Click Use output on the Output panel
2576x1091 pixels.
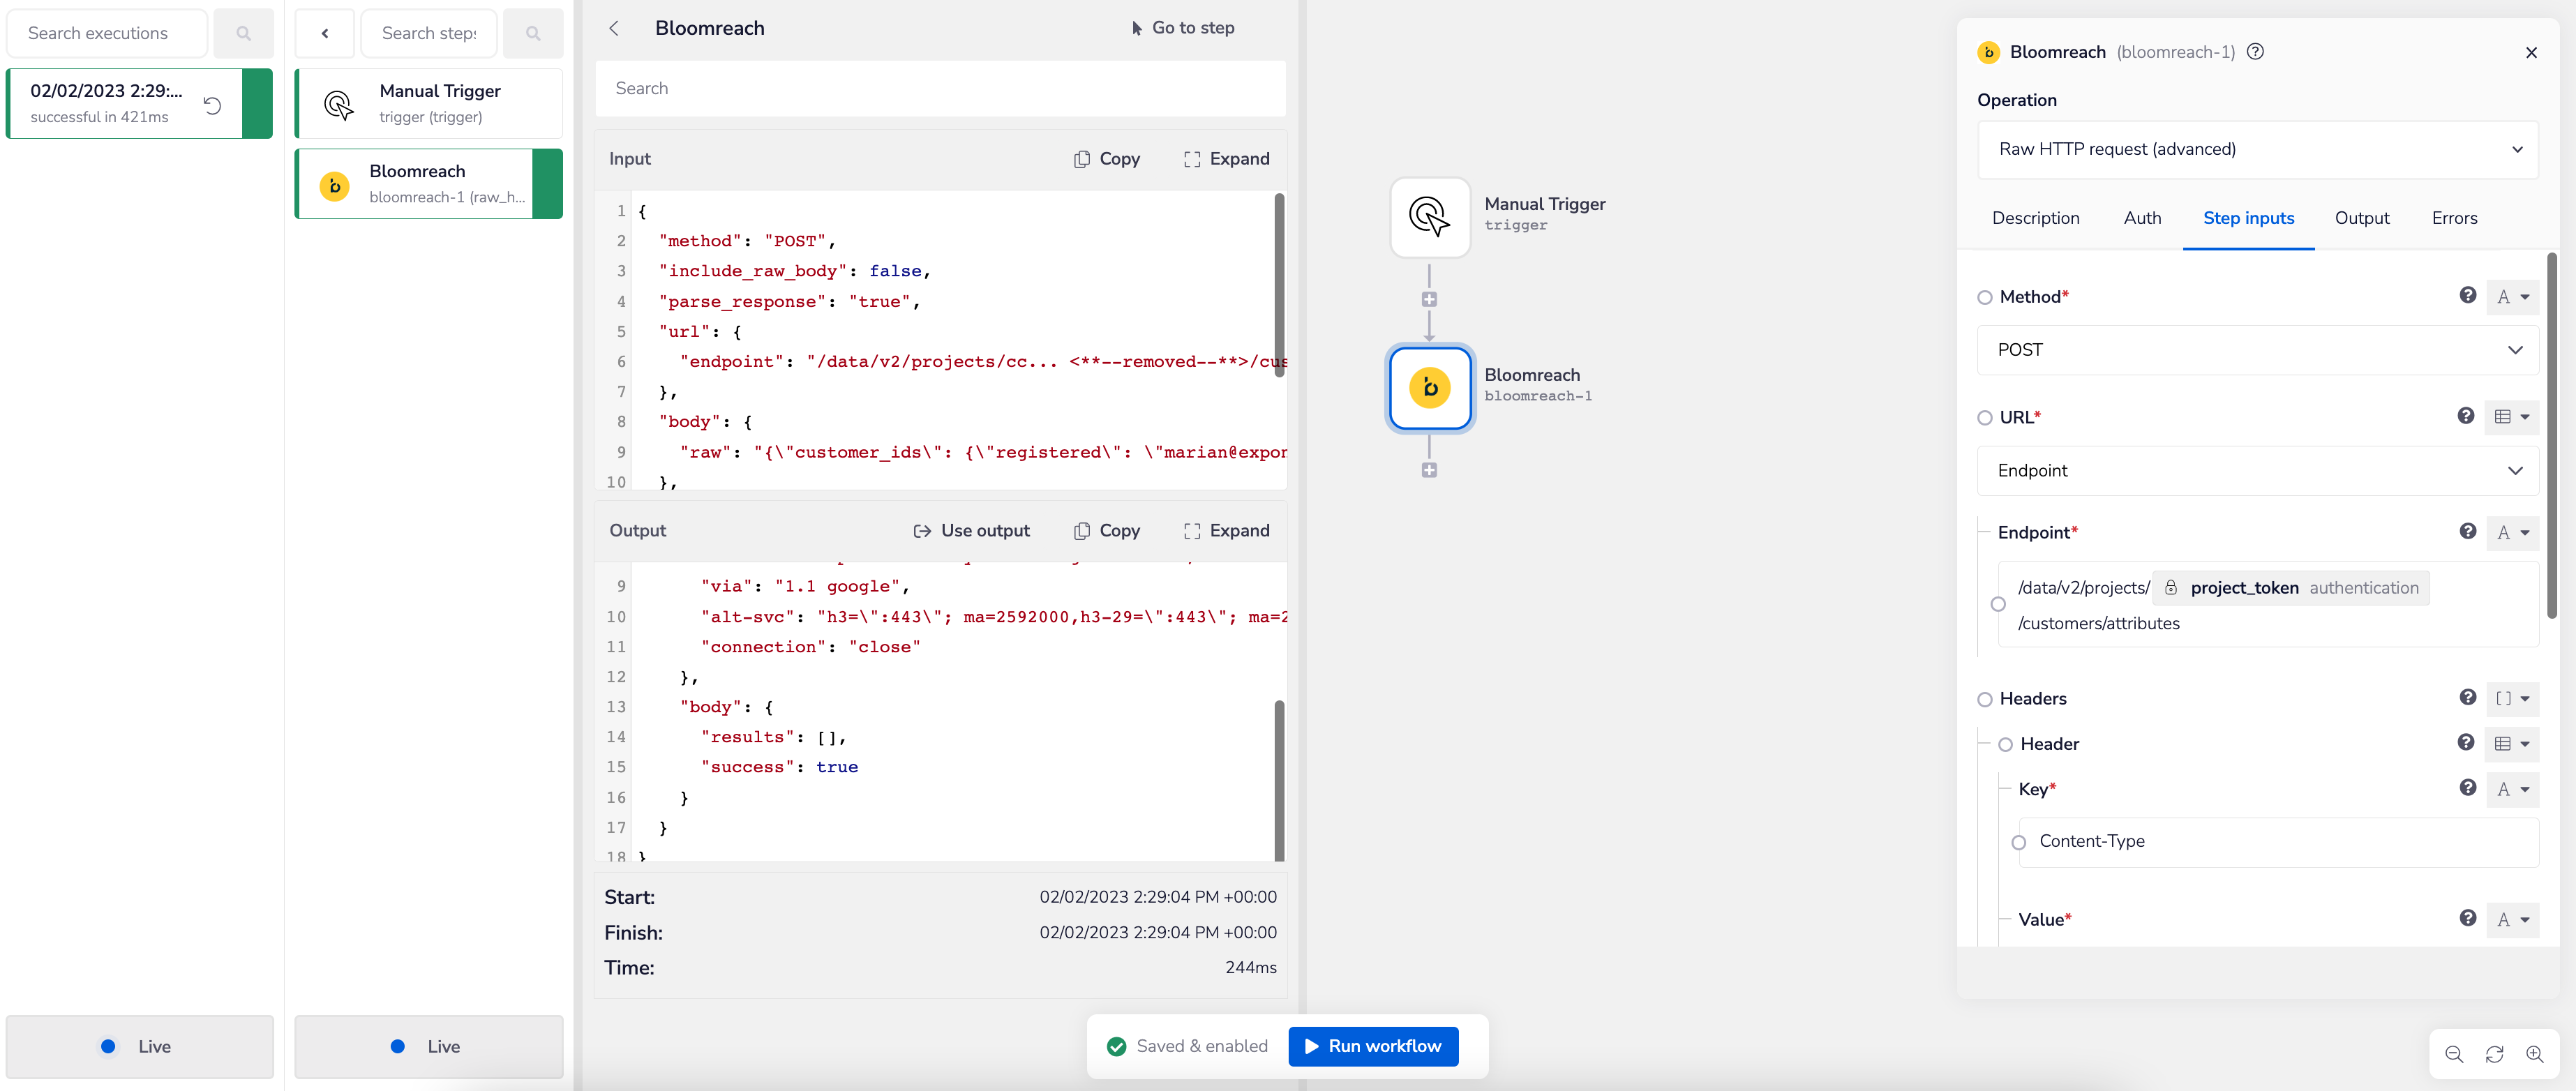pos(971,530)
